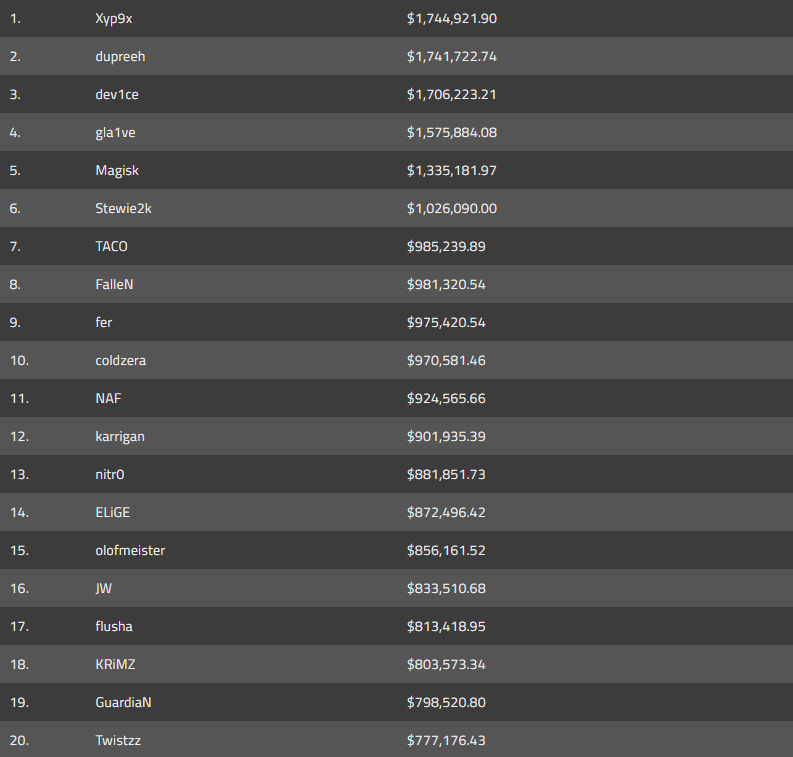Click player name Xyp9x
This screenshot has width=793, height=757.
point(114,19)
